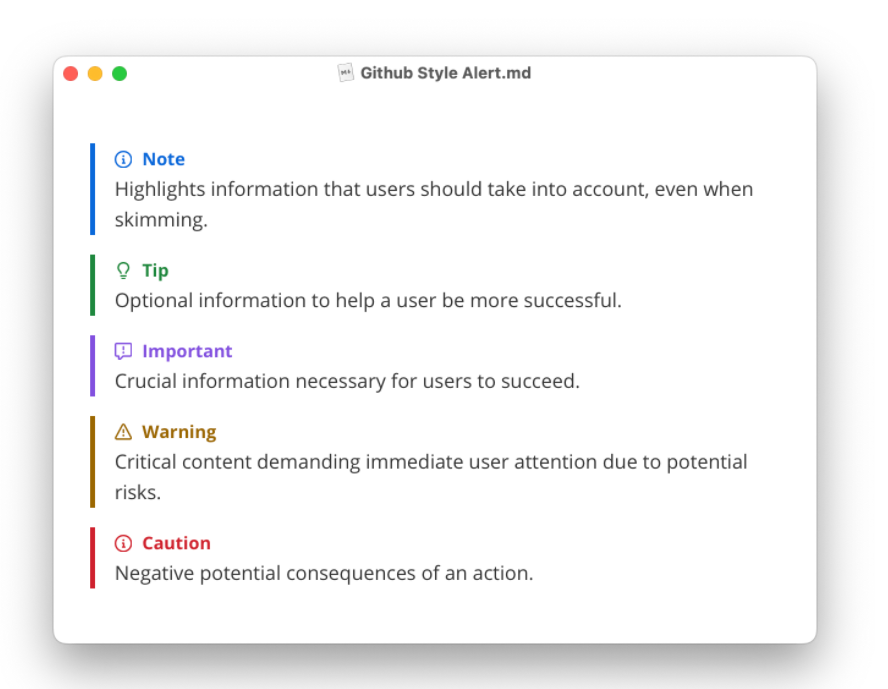Click the text starting with Highlights information
The image size is (888, 689).
tap(434, 204)
